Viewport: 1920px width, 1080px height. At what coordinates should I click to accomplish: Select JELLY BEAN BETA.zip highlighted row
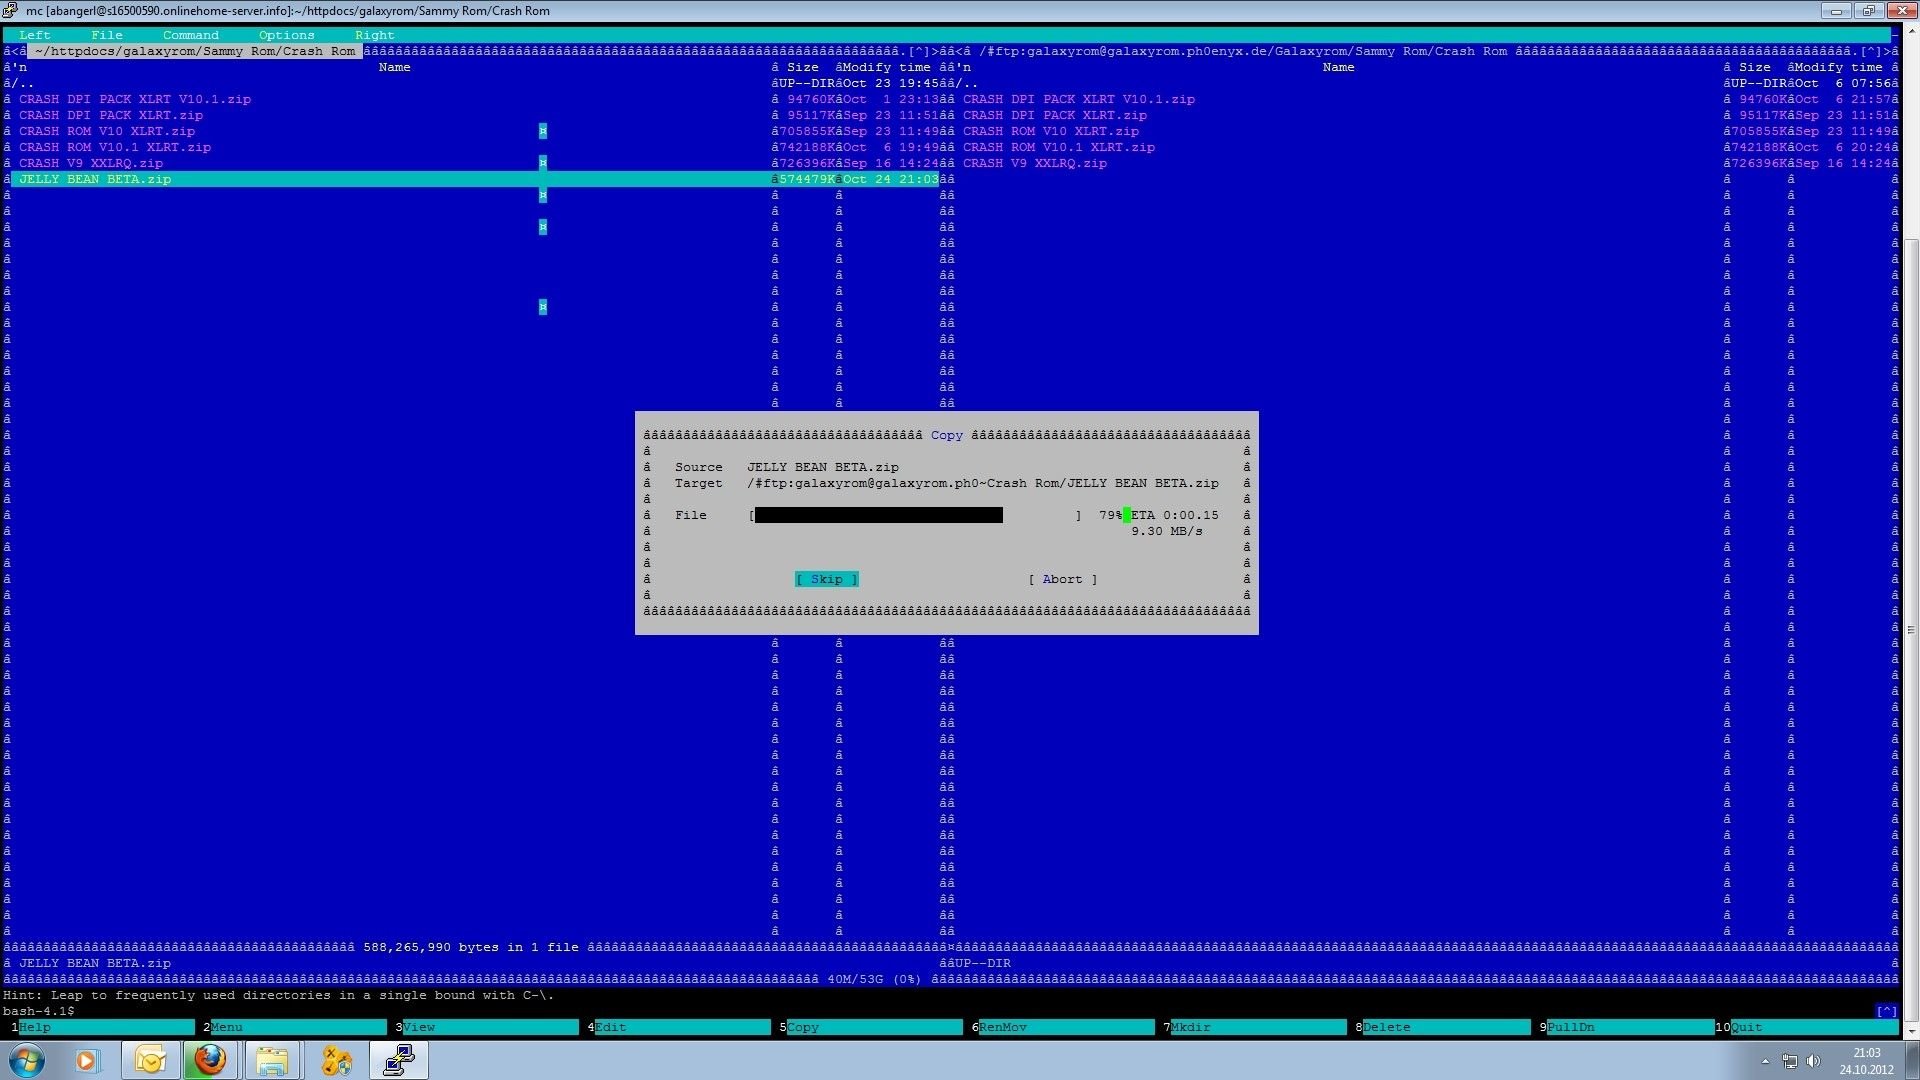click(475, 179)
